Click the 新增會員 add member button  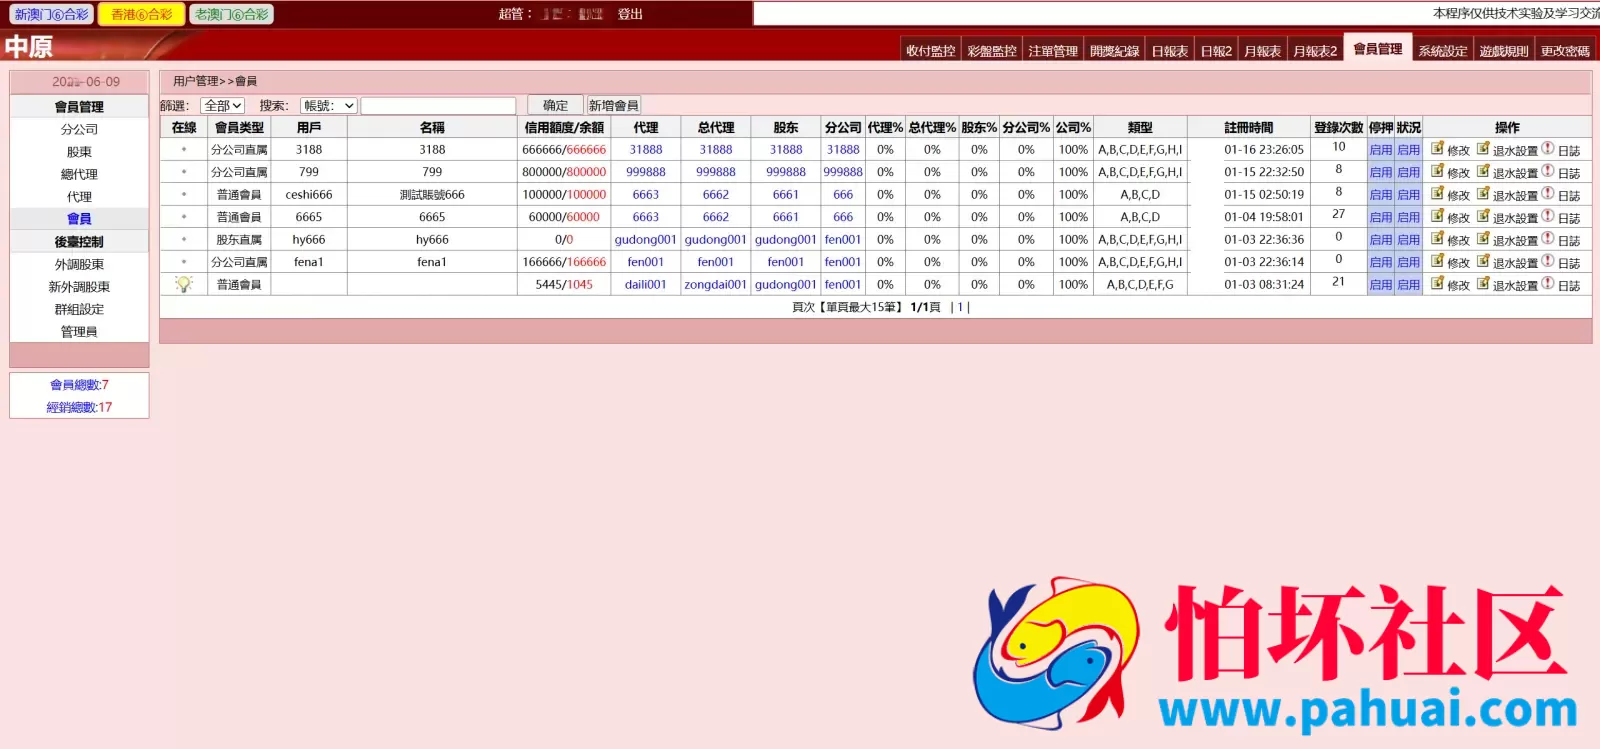[613, 105]
